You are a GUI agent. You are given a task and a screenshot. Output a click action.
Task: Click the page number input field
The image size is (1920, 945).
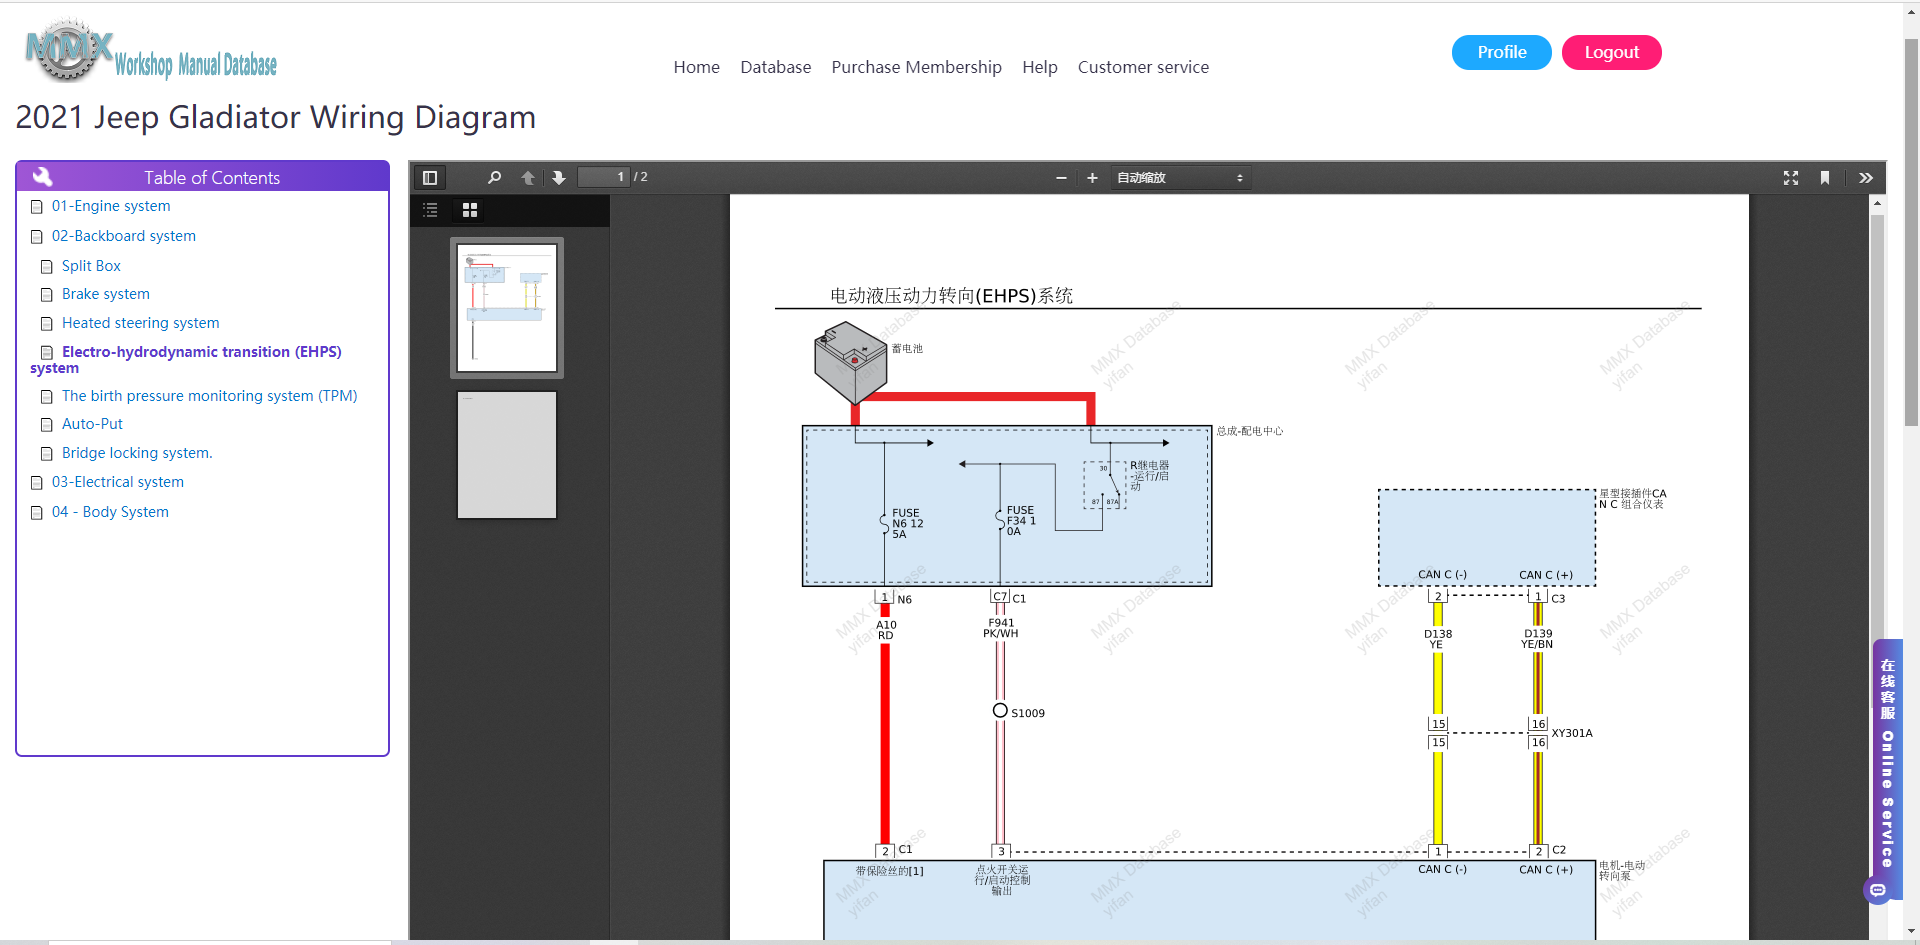point(604,177)
